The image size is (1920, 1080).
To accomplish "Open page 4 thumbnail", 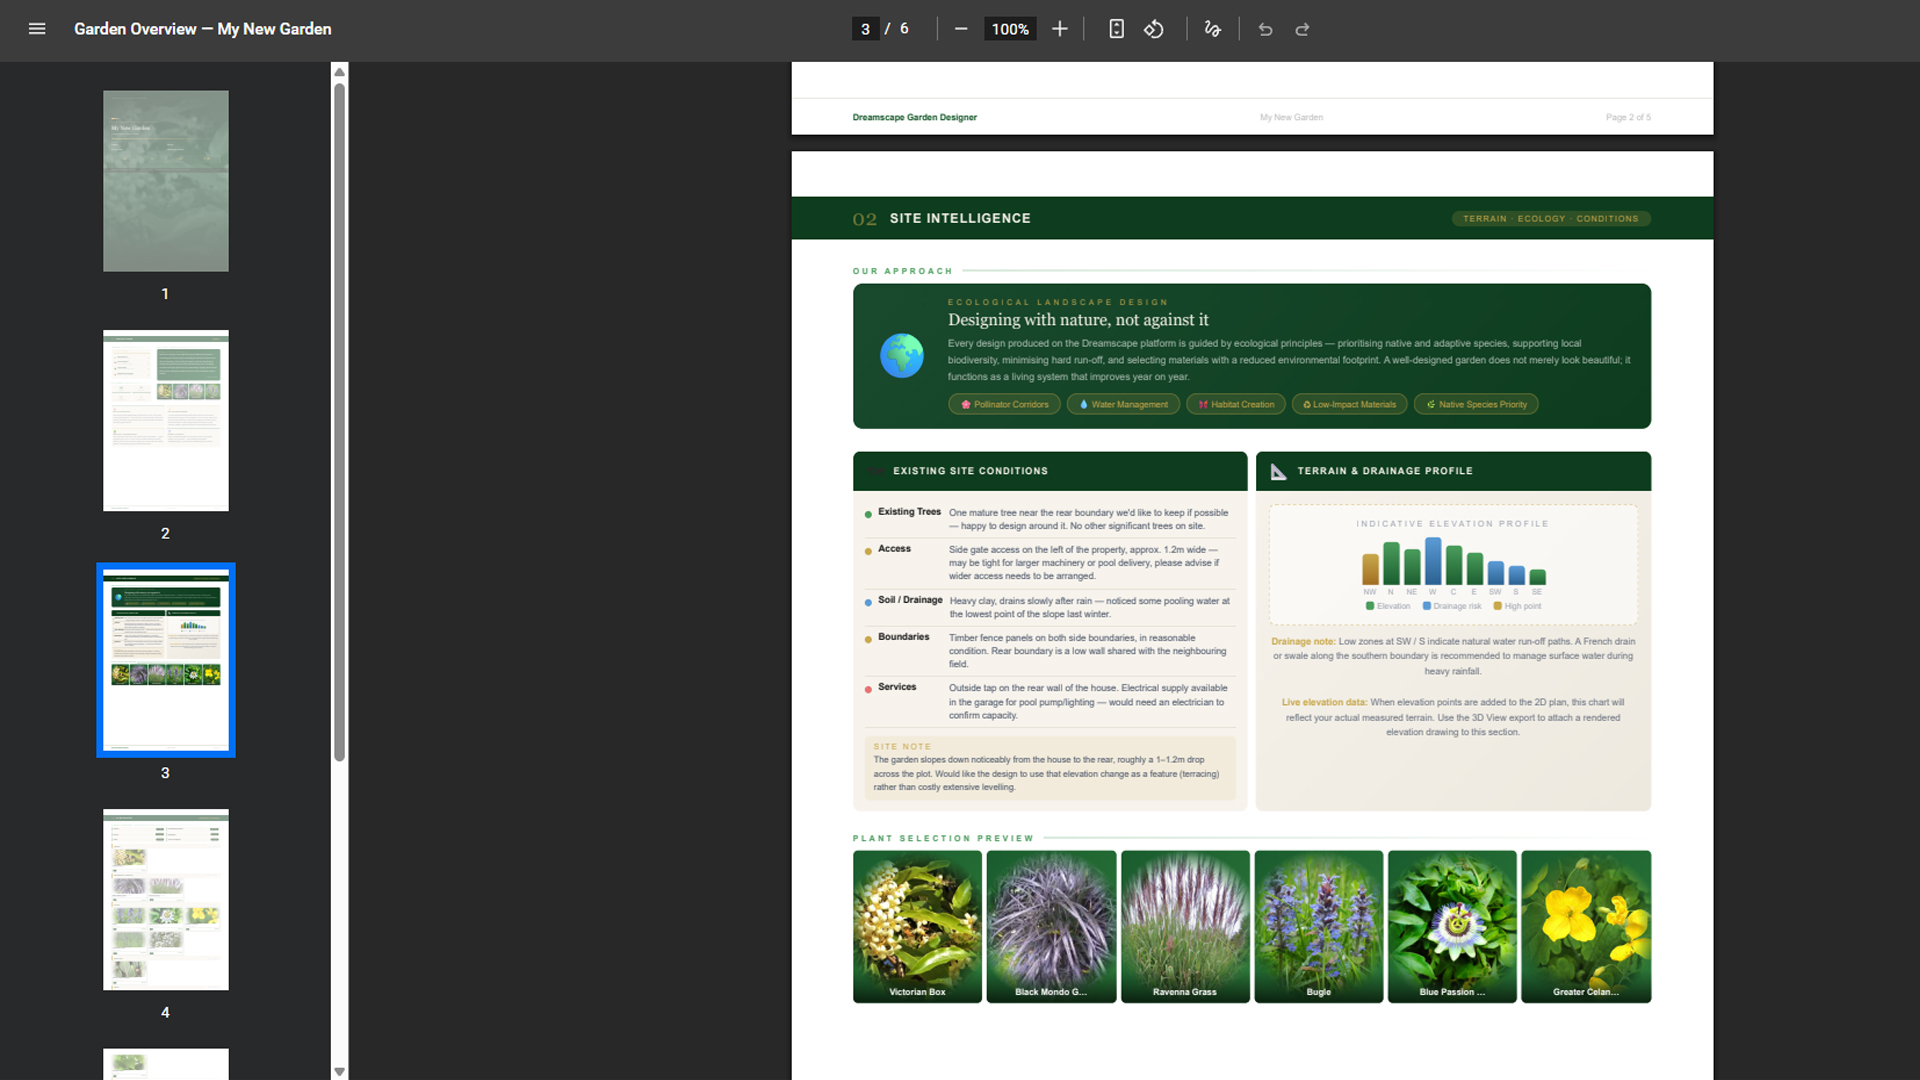I will (166, 900).
